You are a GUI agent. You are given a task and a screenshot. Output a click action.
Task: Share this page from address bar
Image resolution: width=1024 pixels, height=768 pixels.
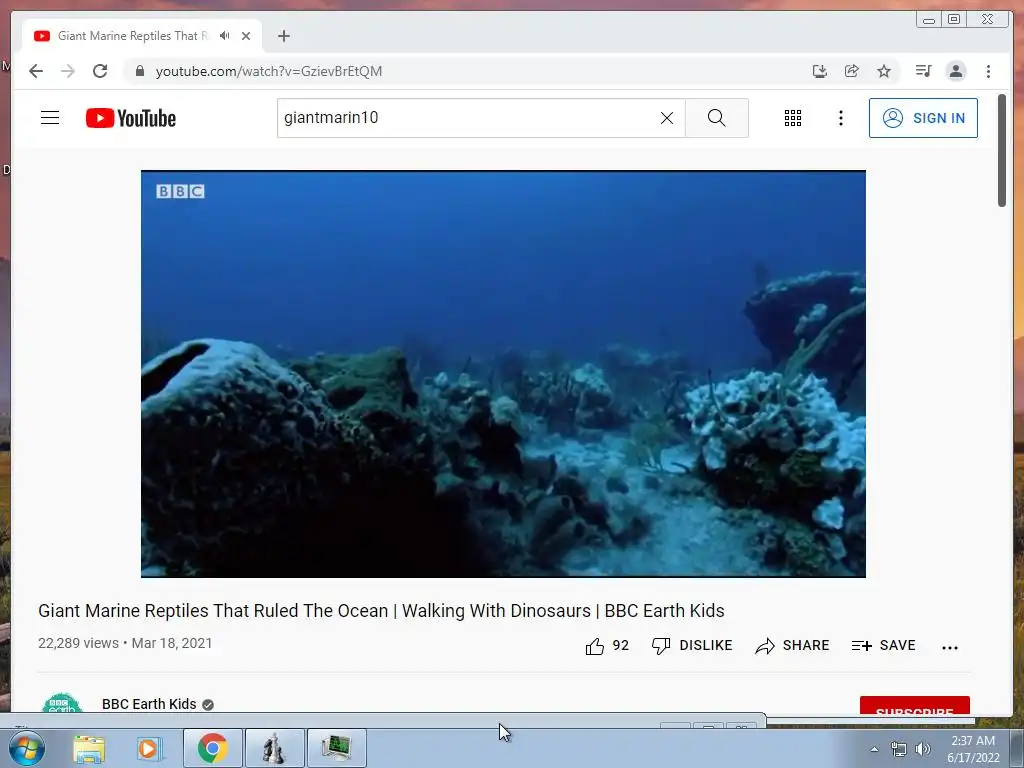tap(852, 71)
